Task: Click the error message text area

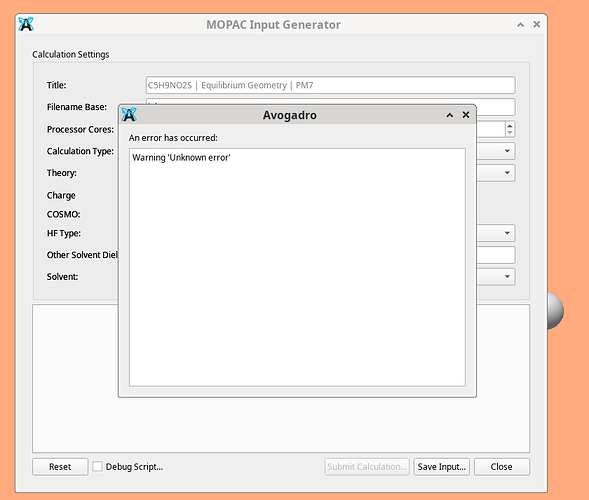Action: point(297,267)
